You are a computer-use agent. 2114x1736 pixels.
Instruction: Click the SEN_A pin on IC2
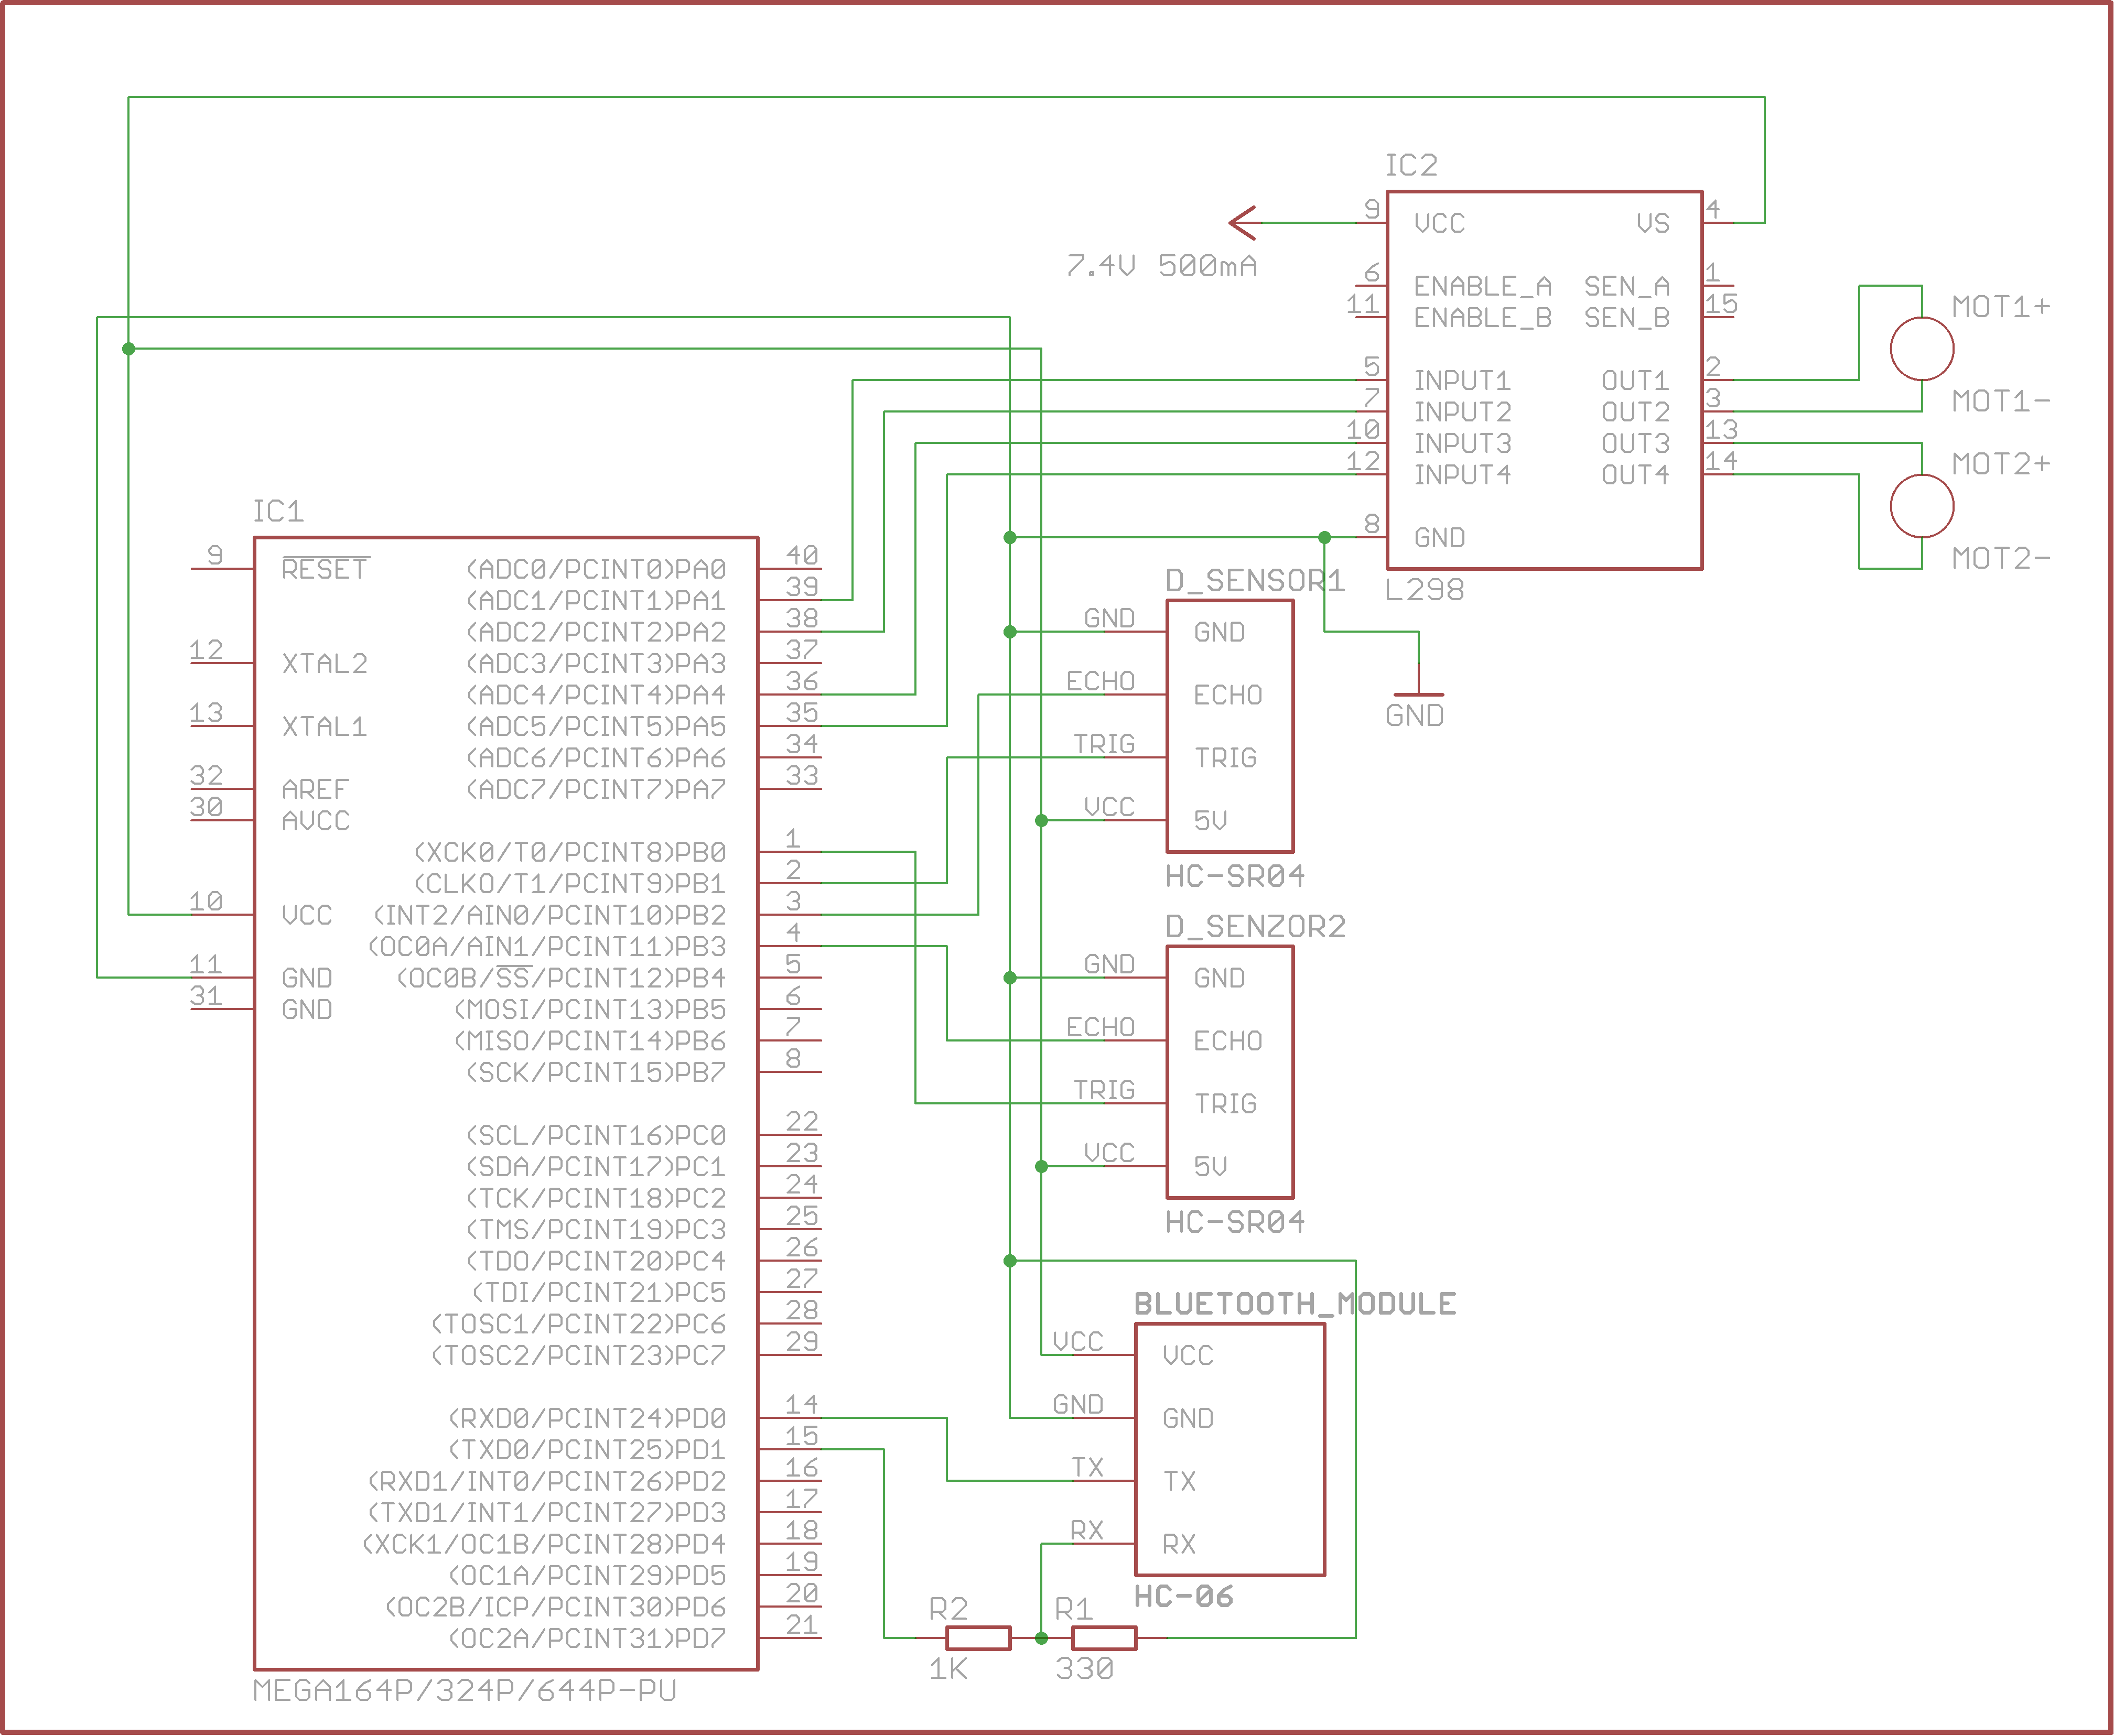tap(1627, 286)
